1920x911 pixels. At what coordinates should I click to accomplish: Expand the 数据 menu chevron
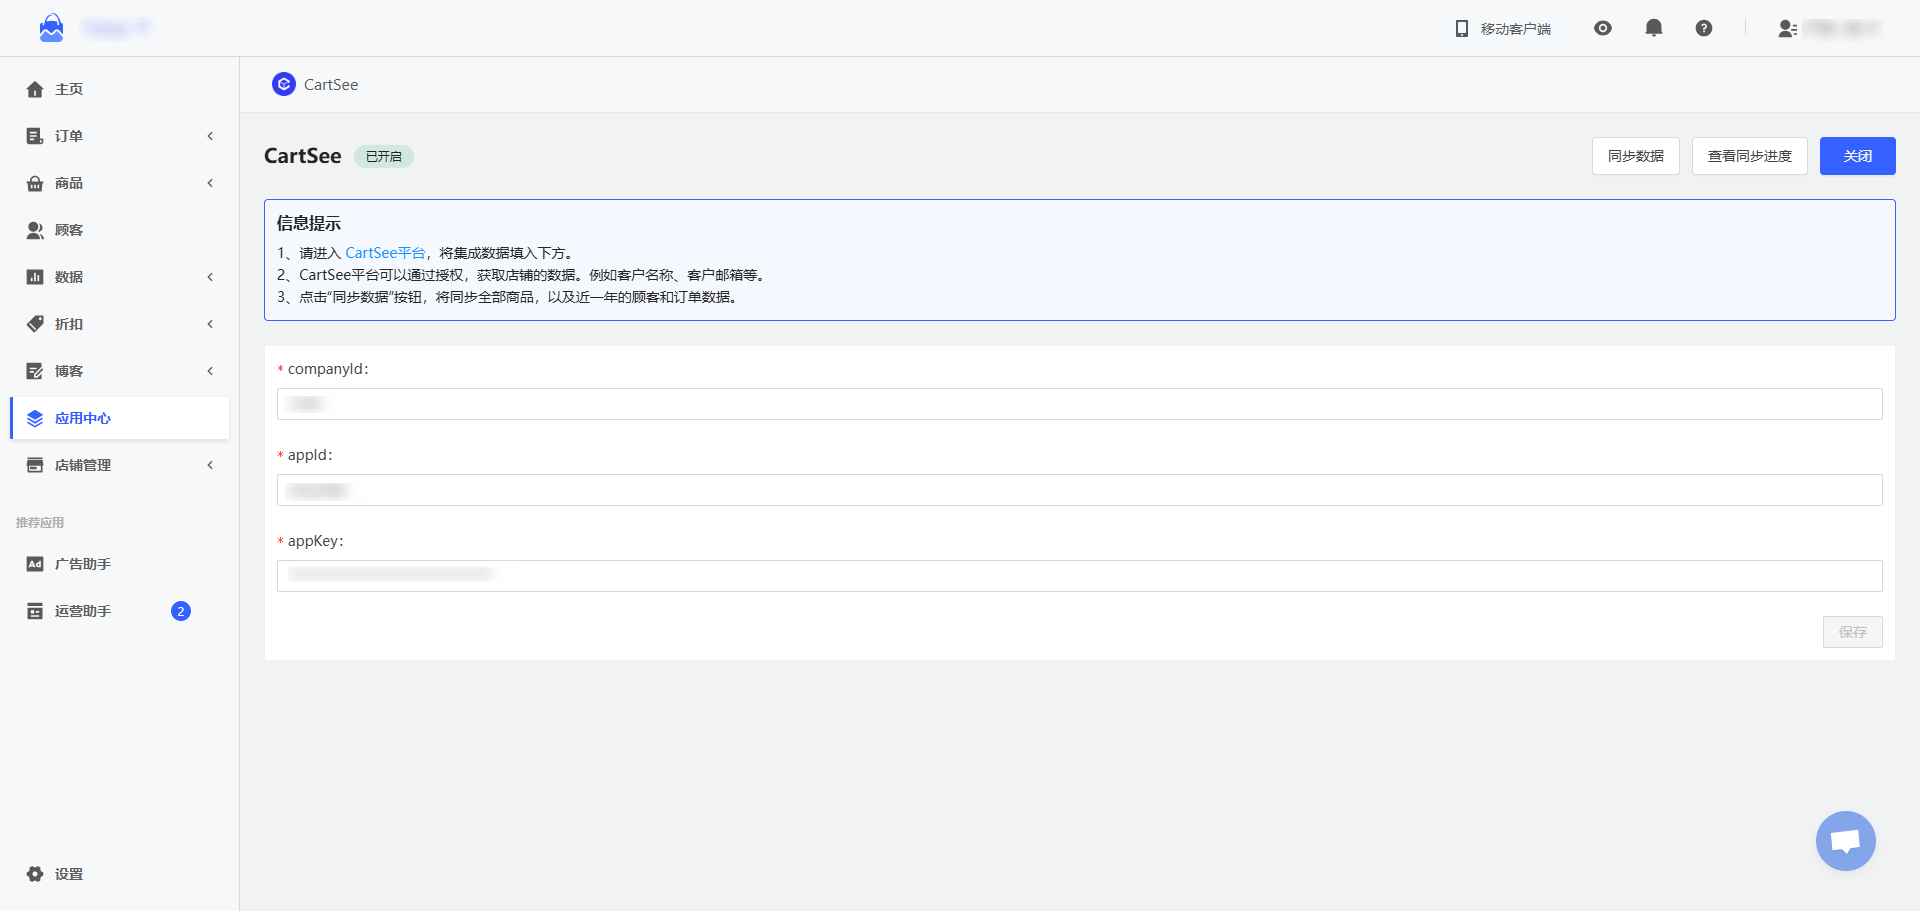click(210, 277)
